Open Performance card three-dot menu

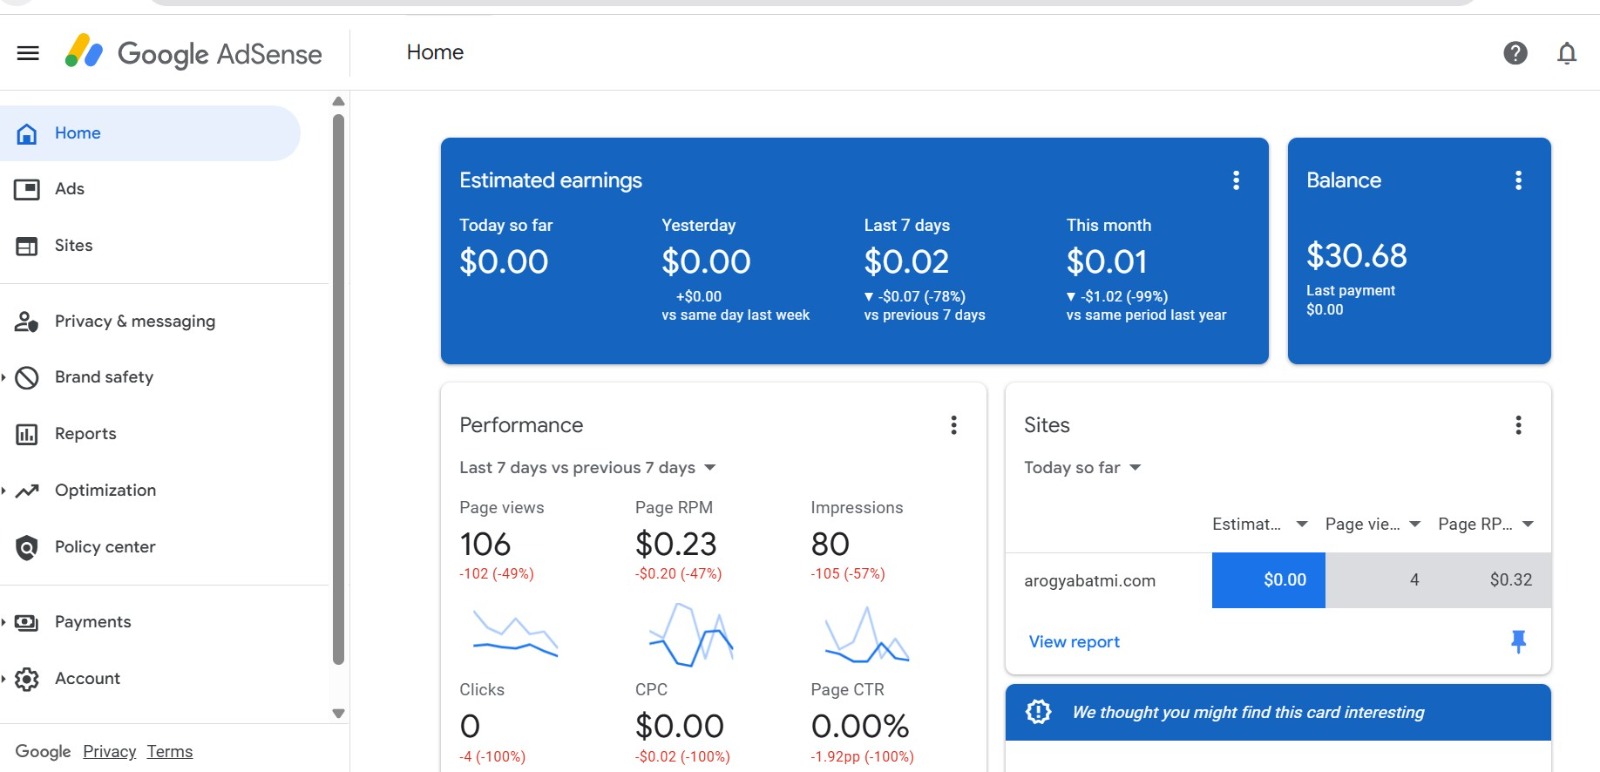[x=954, y=425]
